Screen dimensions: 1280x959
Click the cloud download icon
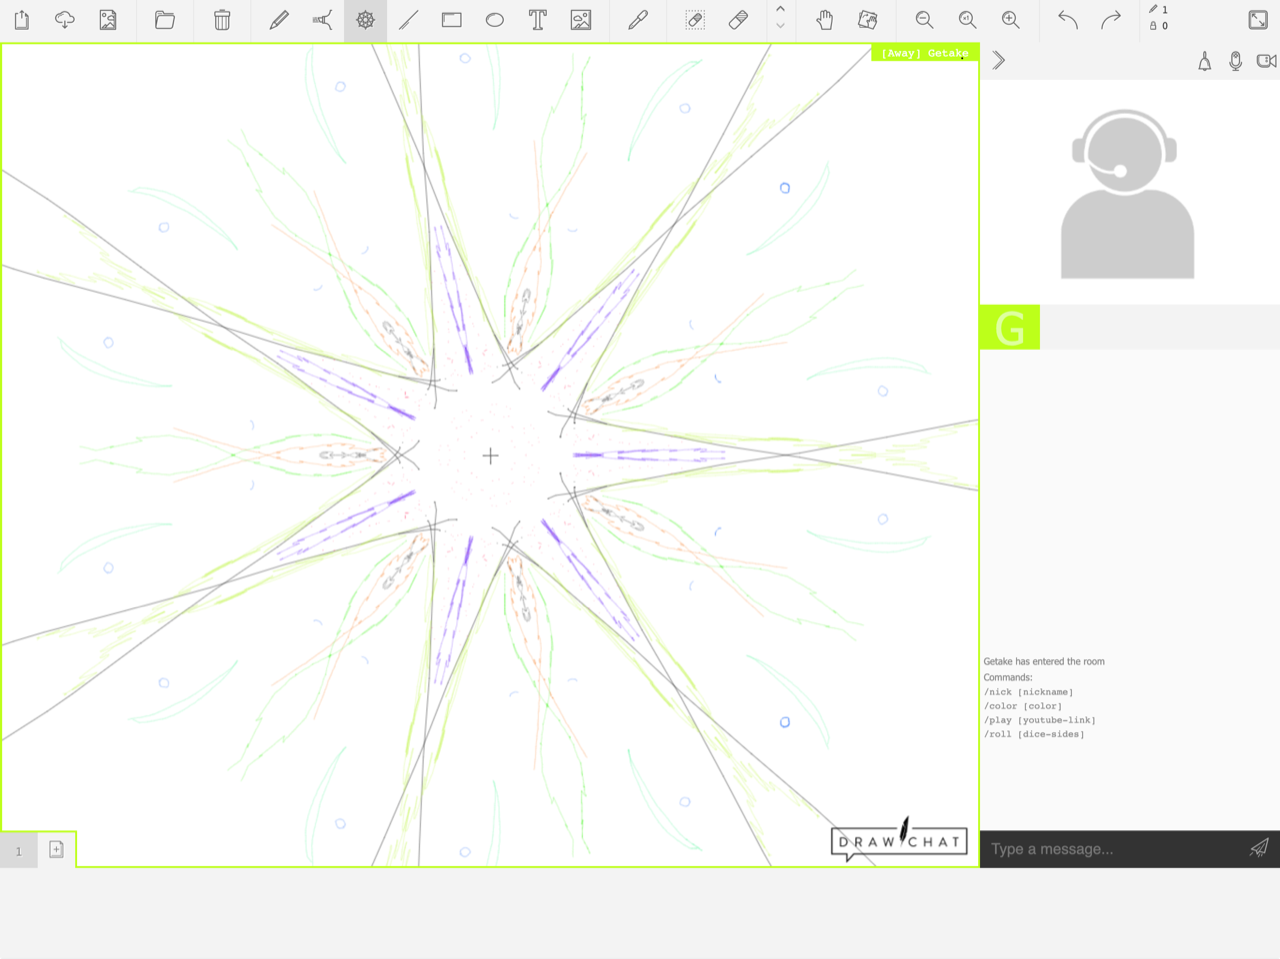click(65, 20)
